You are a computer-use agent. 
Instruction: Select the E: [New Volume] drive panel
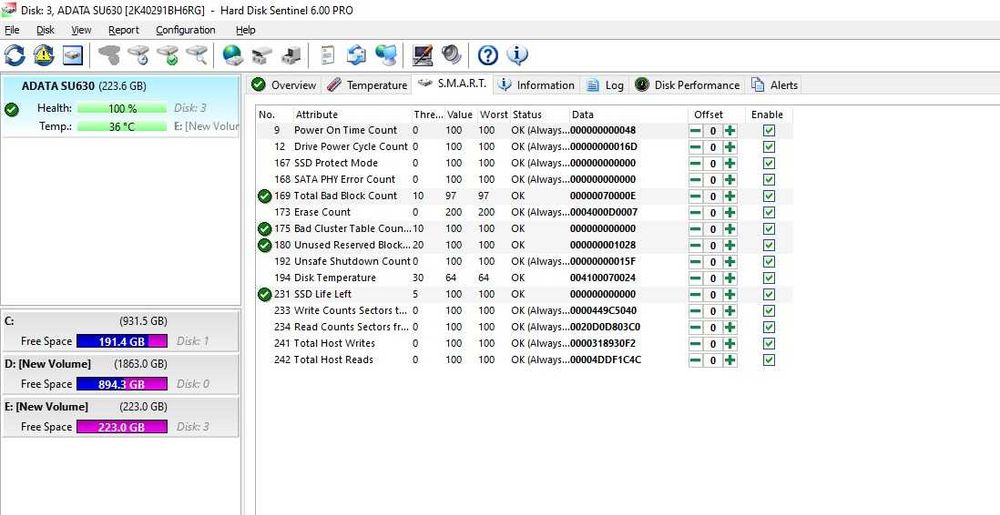(x=121, y=417)
